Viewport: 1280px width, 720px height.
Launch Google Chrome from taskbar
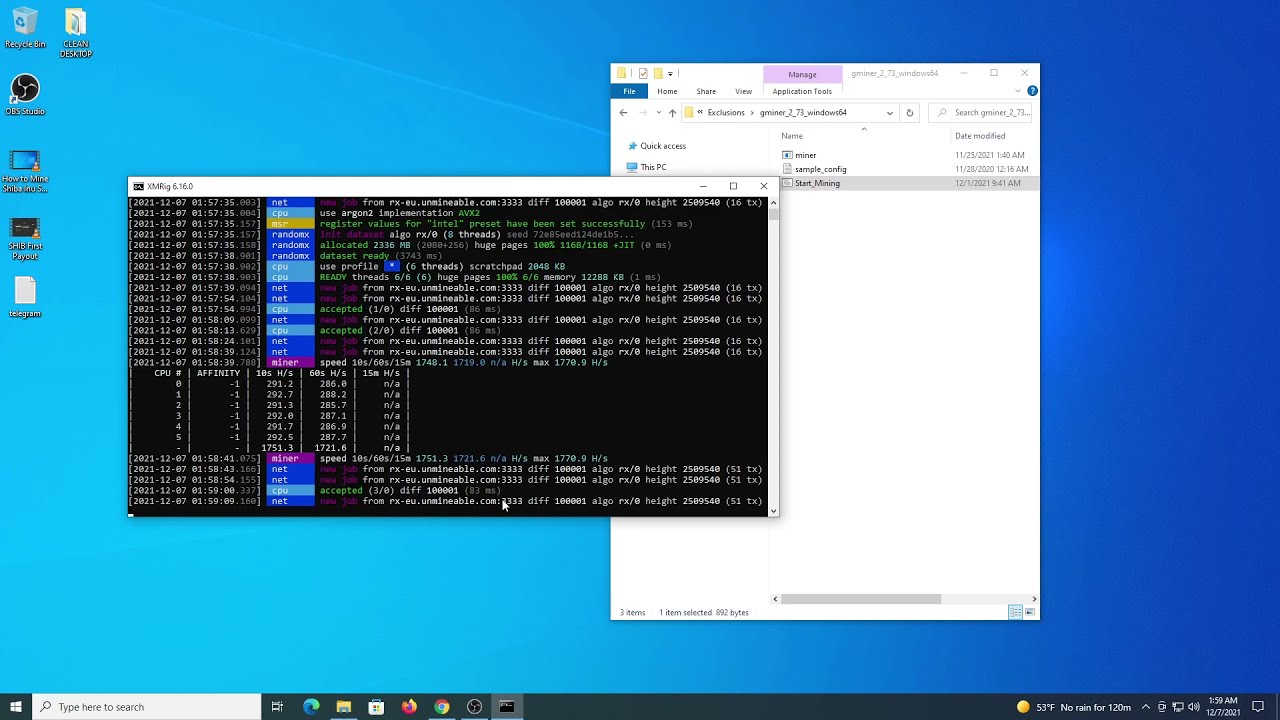(442, 707)
